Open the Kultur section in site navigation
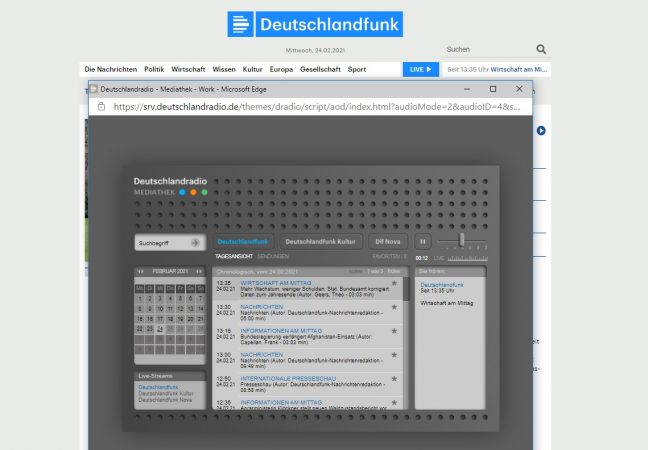 tap(253, 69)
